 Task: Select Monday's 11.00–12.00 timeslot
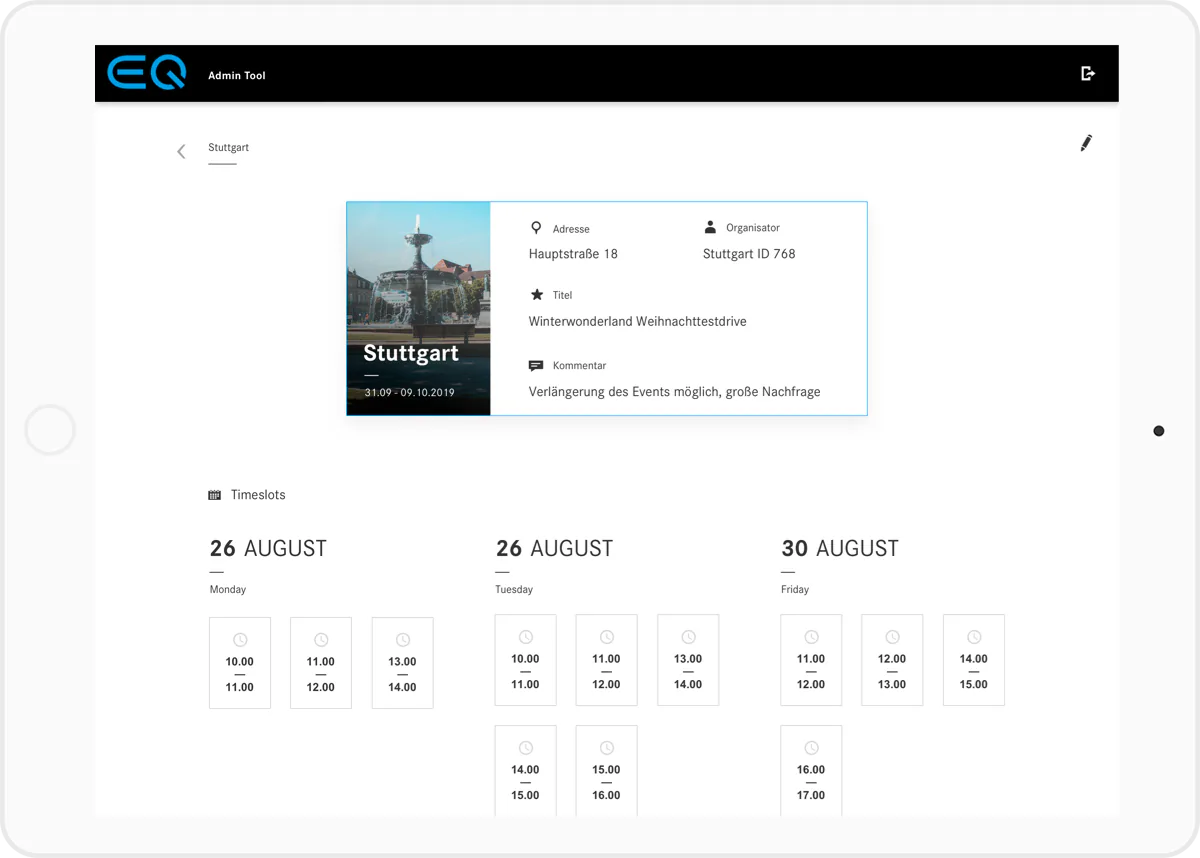point(321,663)
